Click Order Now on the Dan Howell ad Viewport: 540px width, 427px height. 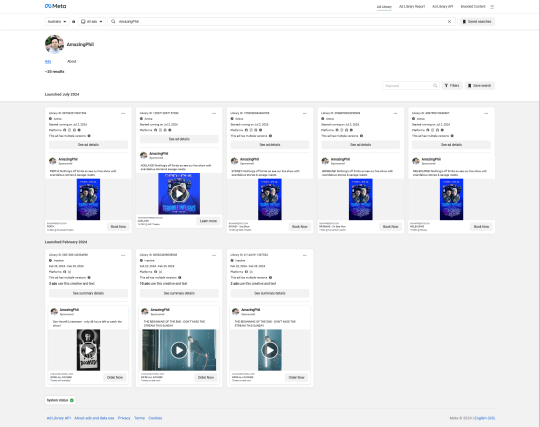115,377
